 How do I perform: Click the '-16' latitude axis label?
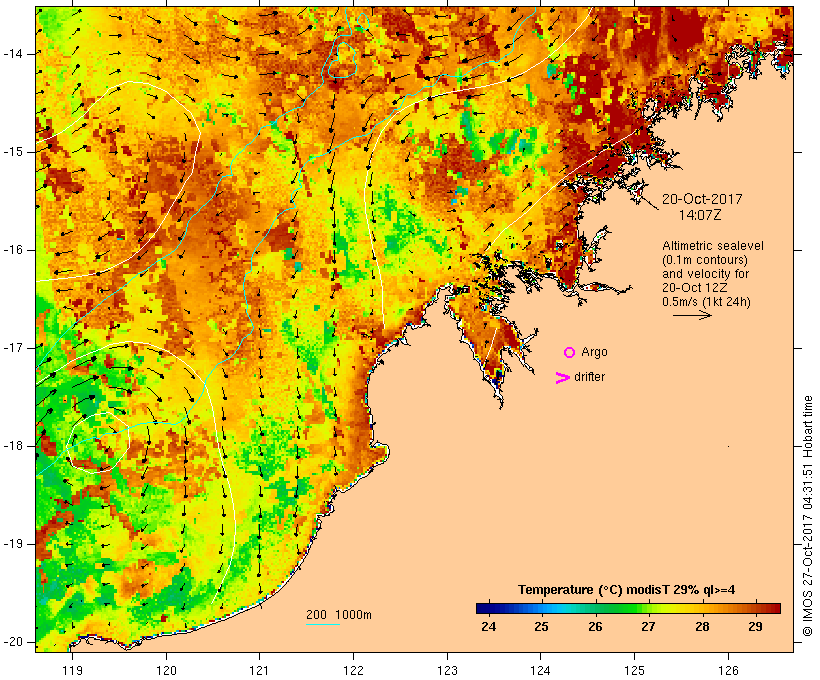(x=13, y=250)
